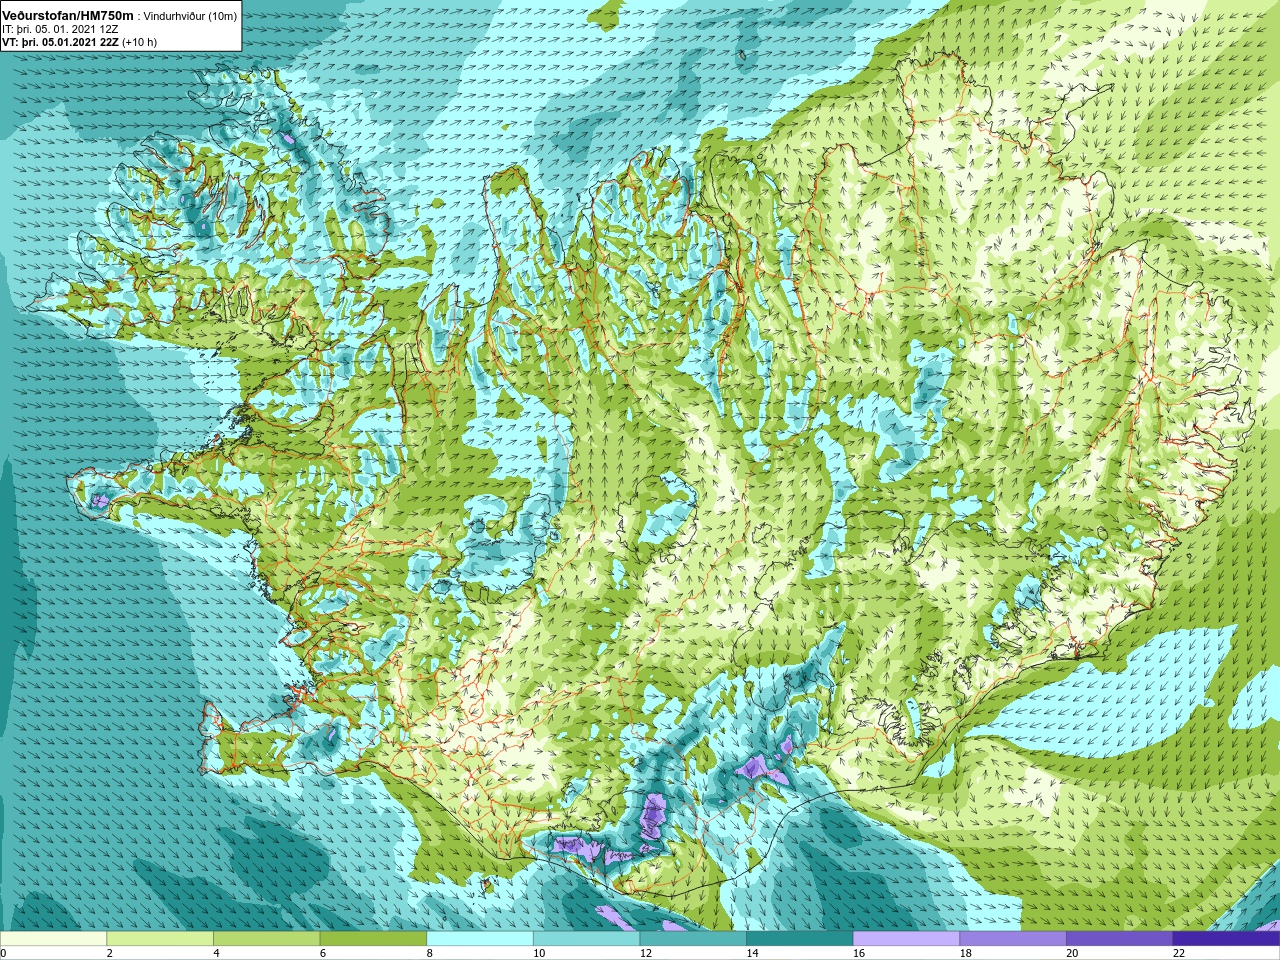Select the light turquoise 10–12 legend swatch
The height and width of the screenshot is (960, 1280).
586,939
